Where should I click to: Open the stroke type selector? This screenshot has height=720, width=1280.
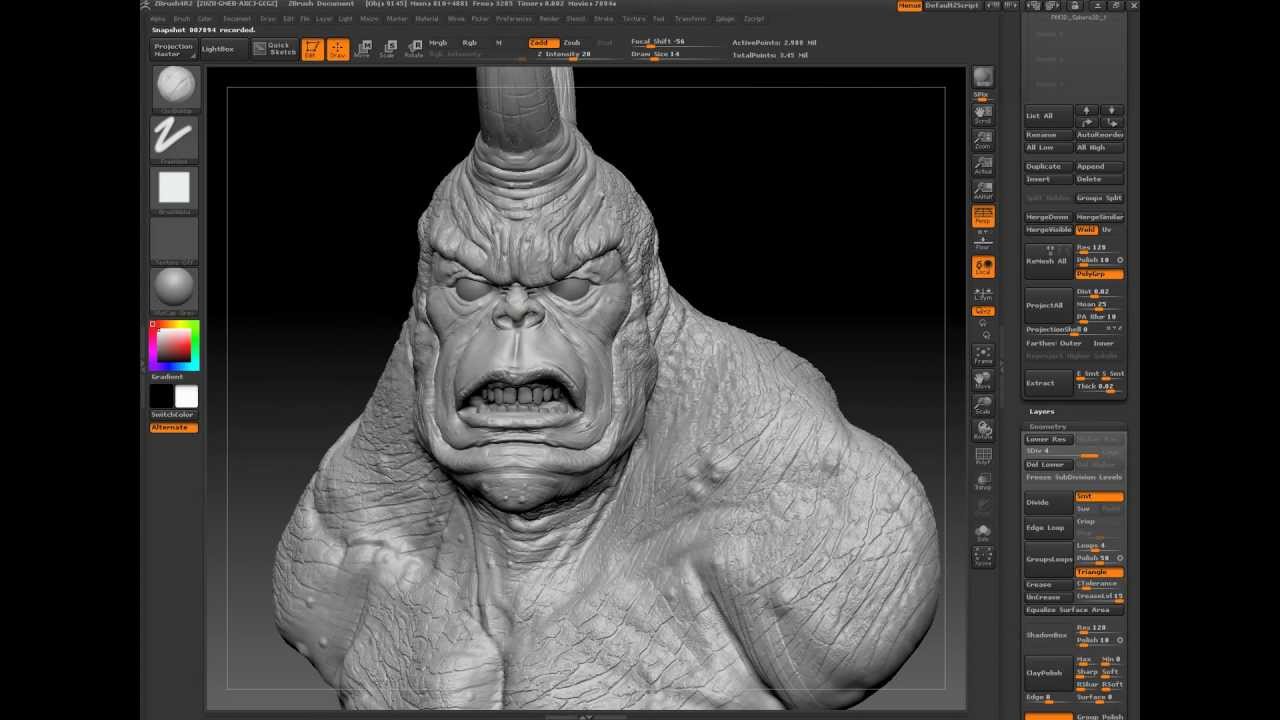174,139
